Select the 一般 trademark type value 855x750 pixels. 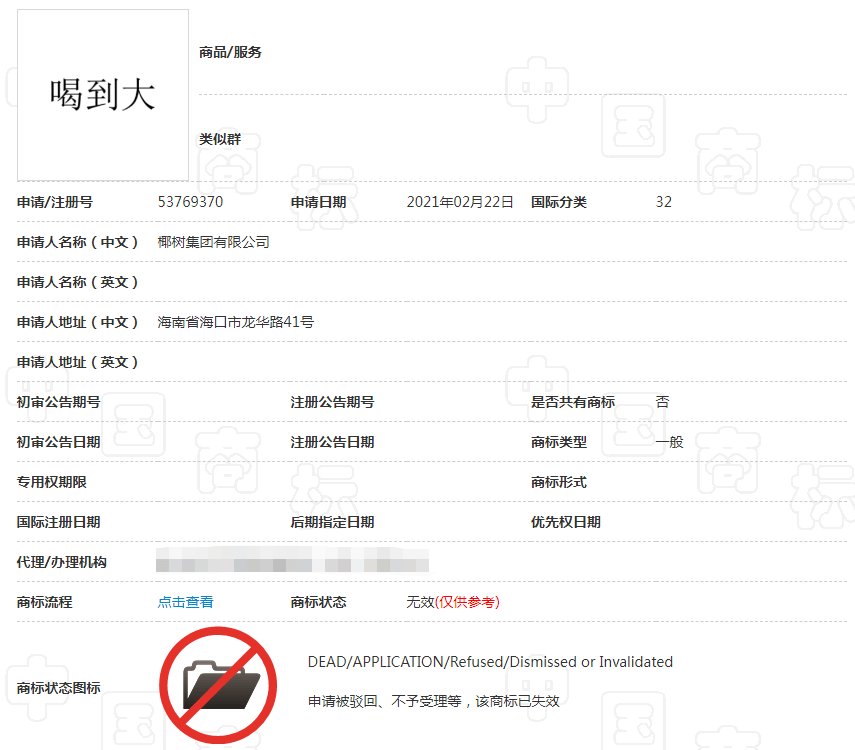[670, 442]
